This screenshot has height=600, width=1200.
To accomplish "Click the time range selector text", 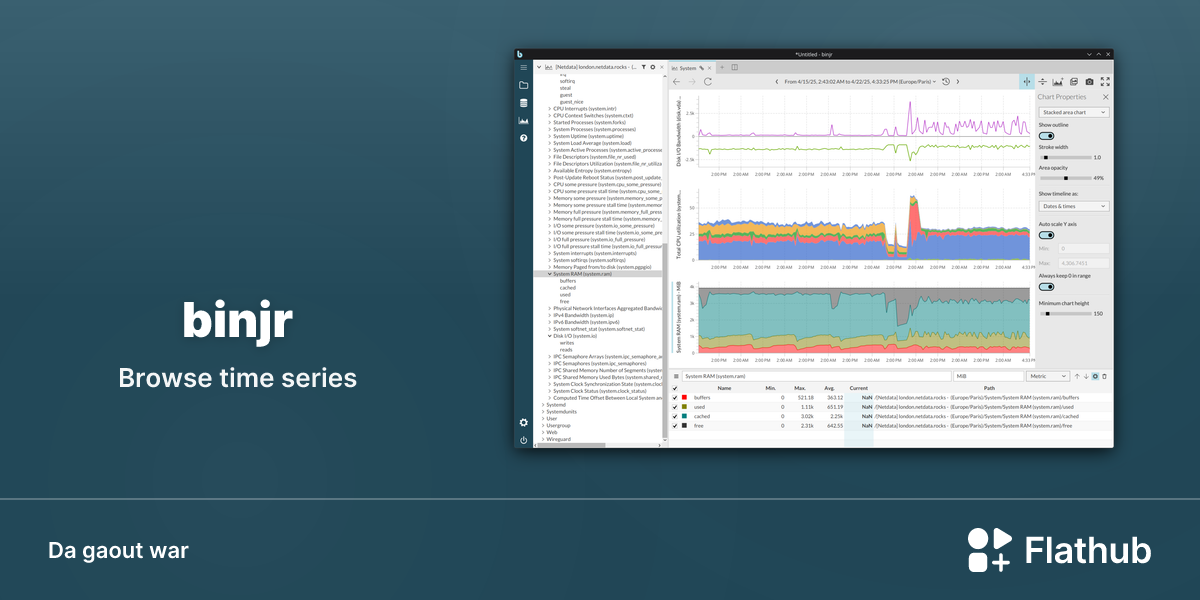I will pyautogui.click(x=859, y=81).
